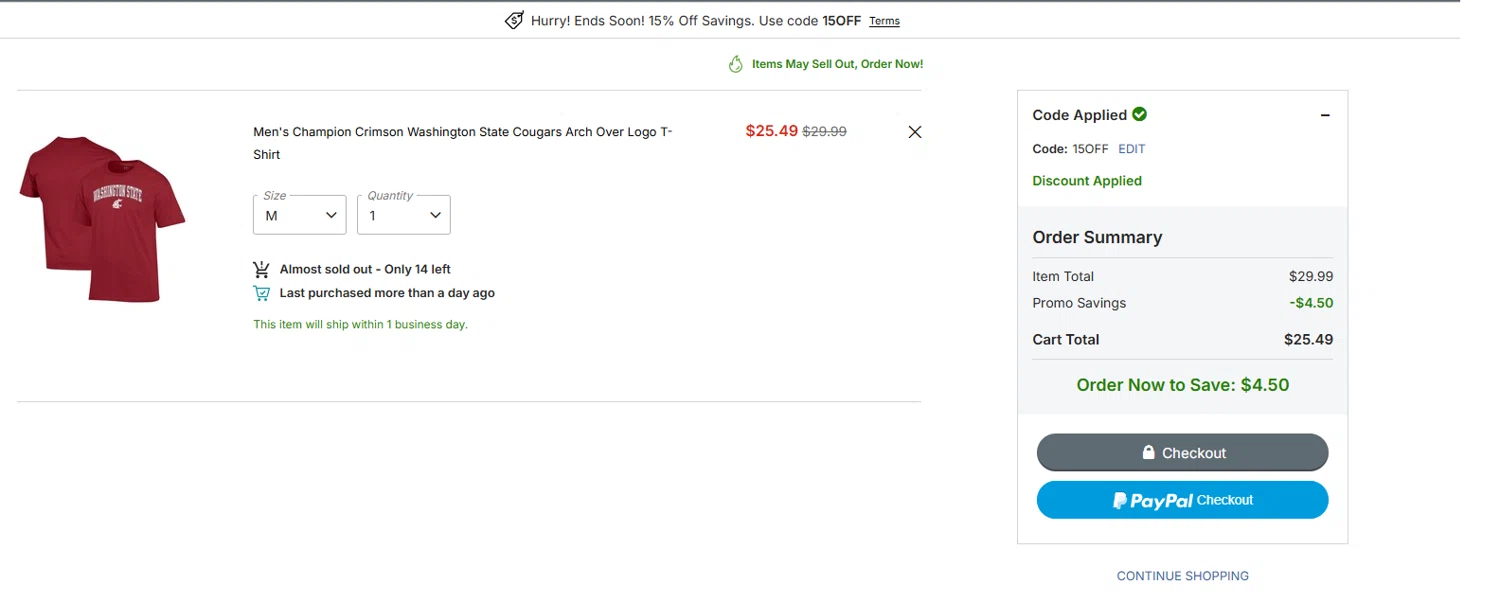The image size is (1500, 599).
Task: Click the Code Applied heading text
Action: pyautogui.click(x=1079, y=115)
